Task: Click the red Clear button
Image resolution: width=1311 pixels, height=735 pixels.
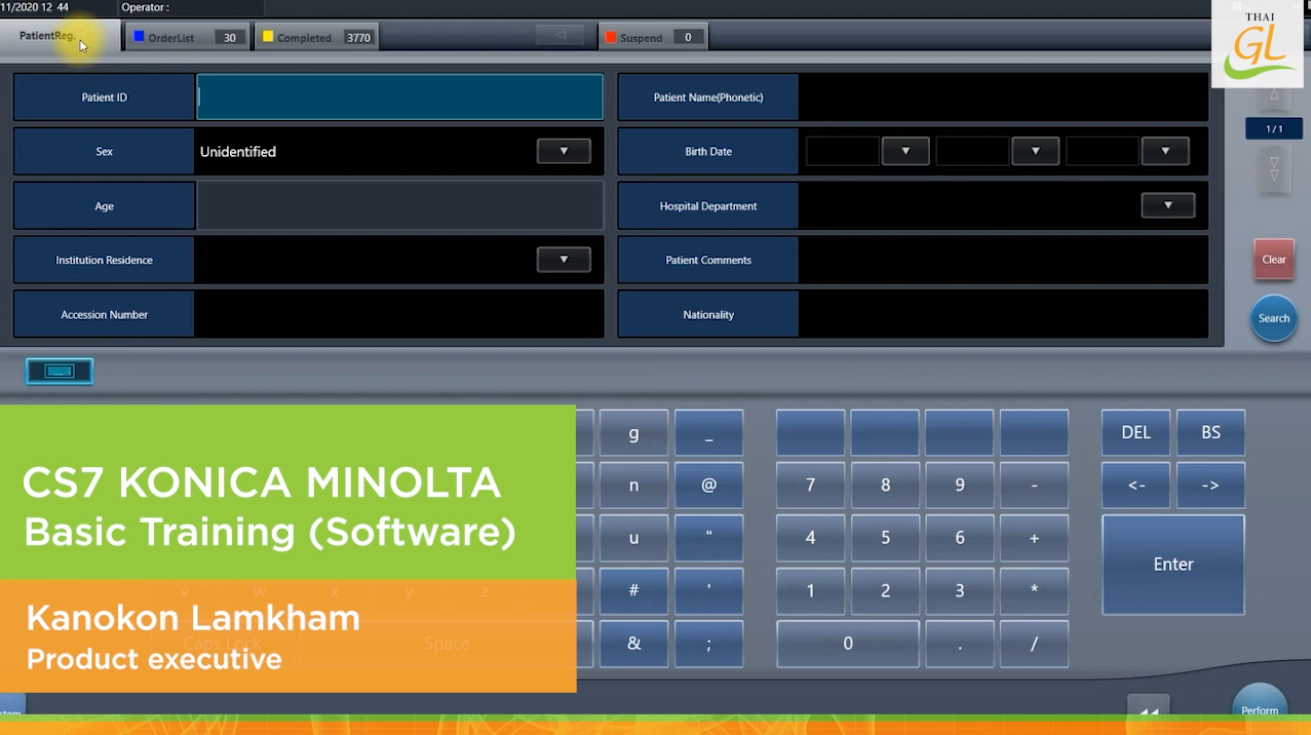Action: click(x=1273, y=260)
